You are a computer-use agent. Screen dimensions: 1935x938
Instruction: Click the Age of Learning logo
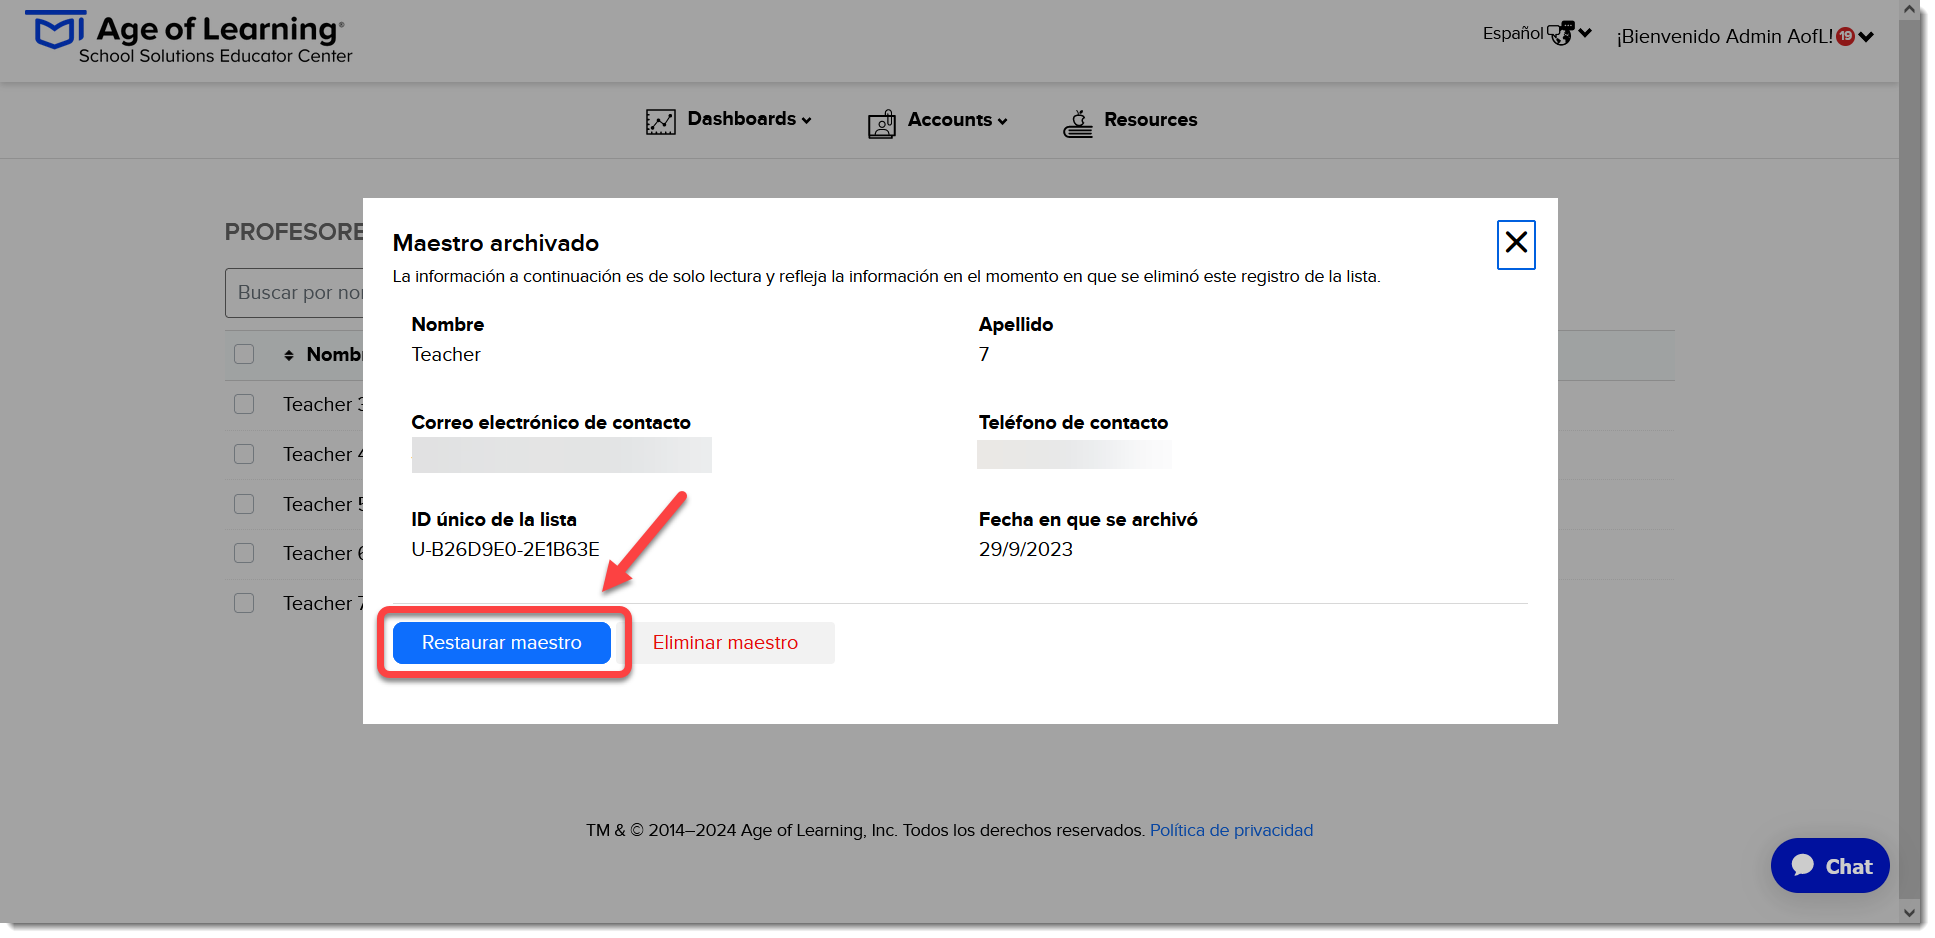pyautogui.click(x=189, y=37)
